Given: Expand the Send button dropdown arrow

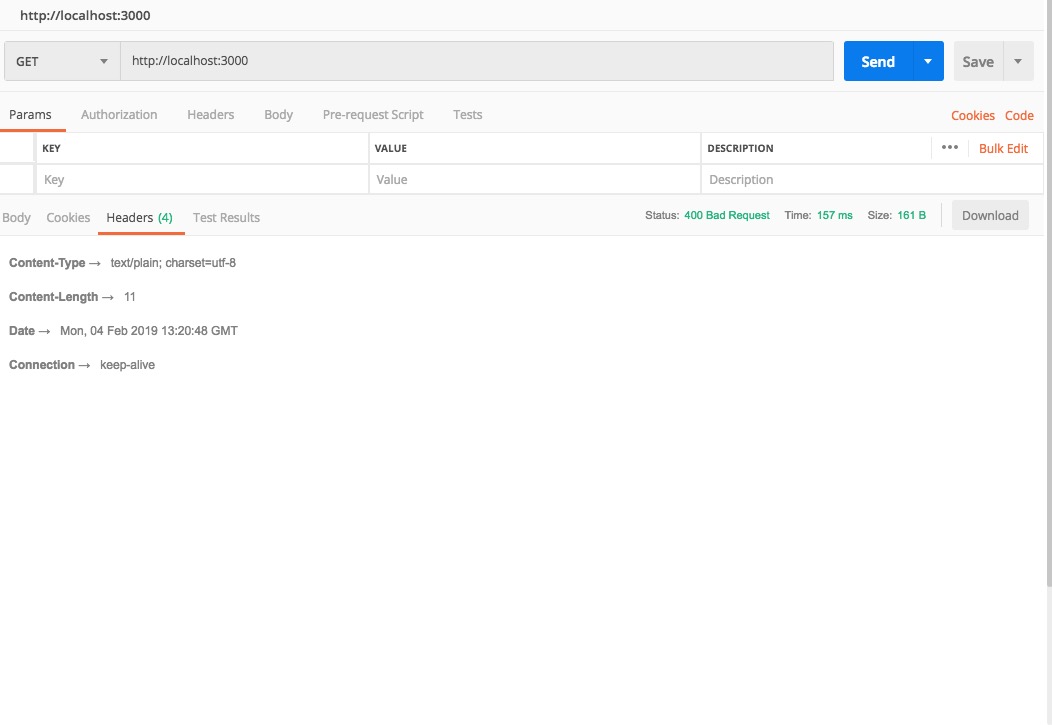Looking at the screenshot, I should 926,61.
